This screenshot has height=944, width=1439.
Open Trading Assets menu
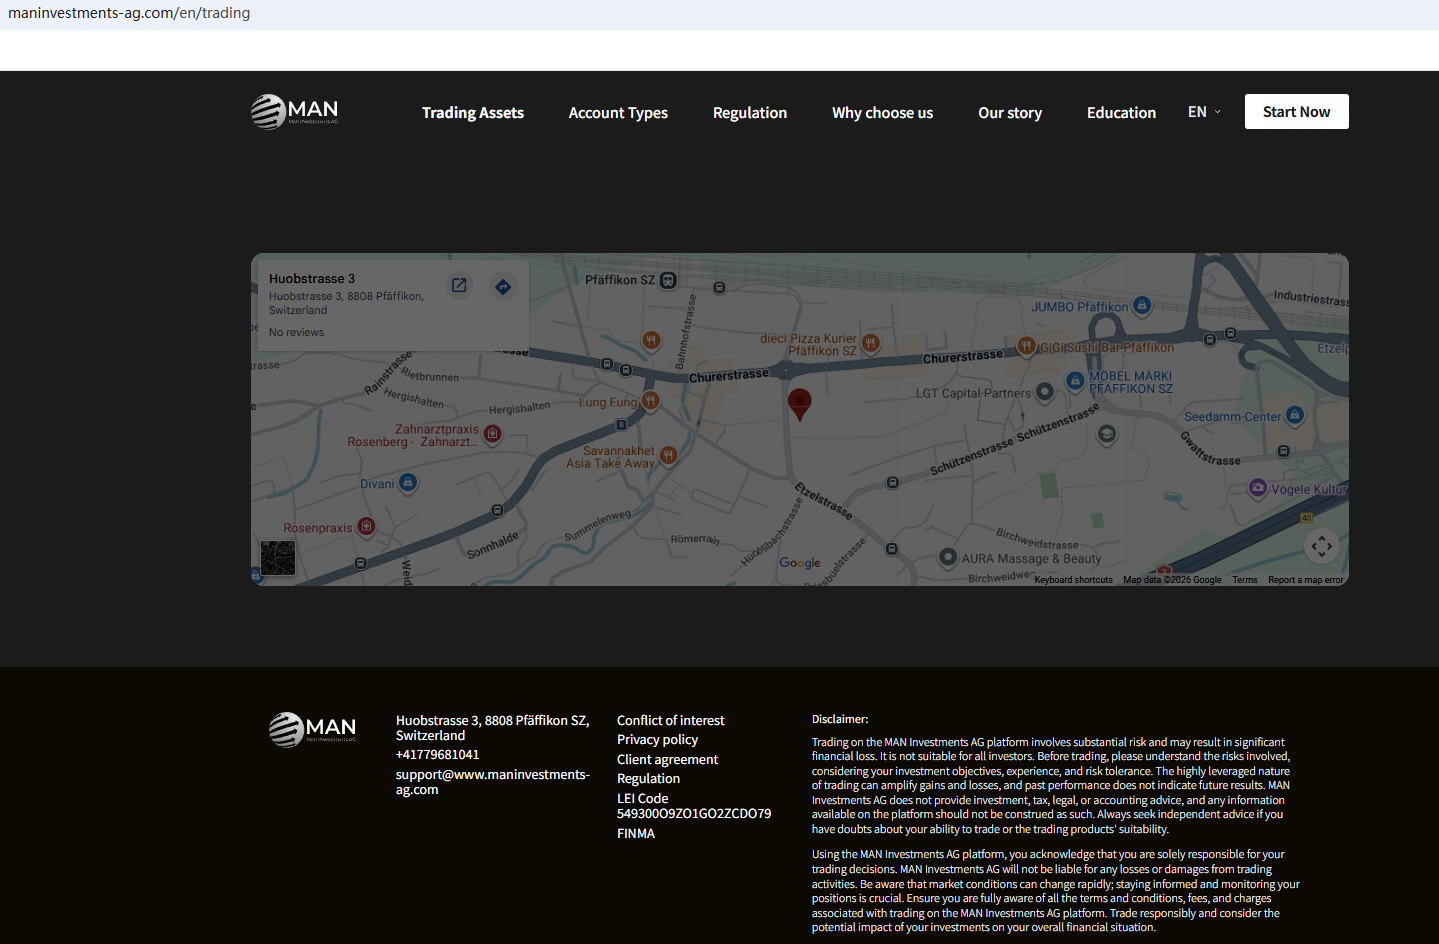(x=472, y=113)
